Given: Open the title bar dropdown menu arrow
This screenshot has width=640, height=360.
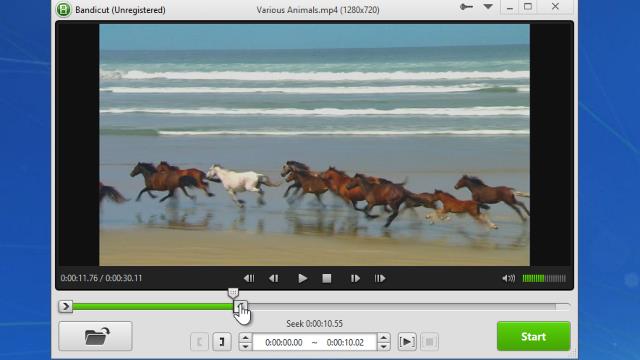Looking at the screenshot, I should pyautogui.click(x=488, y=7).
